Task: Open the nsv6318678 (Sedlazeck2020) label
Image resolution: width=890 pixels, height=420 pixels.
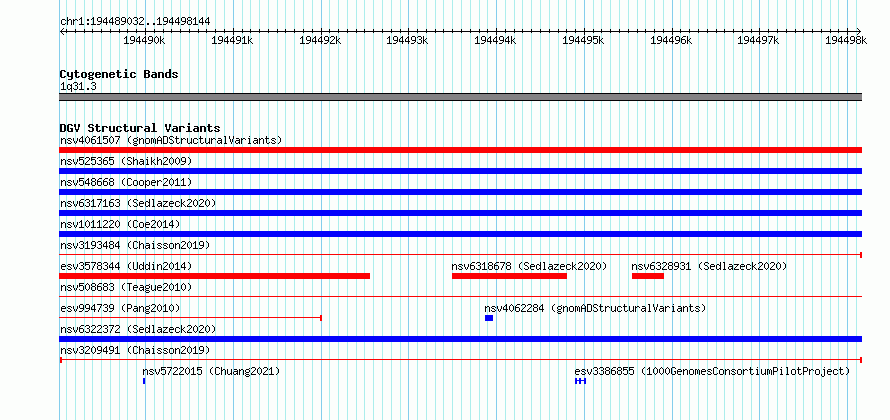Action: point(529,266)
